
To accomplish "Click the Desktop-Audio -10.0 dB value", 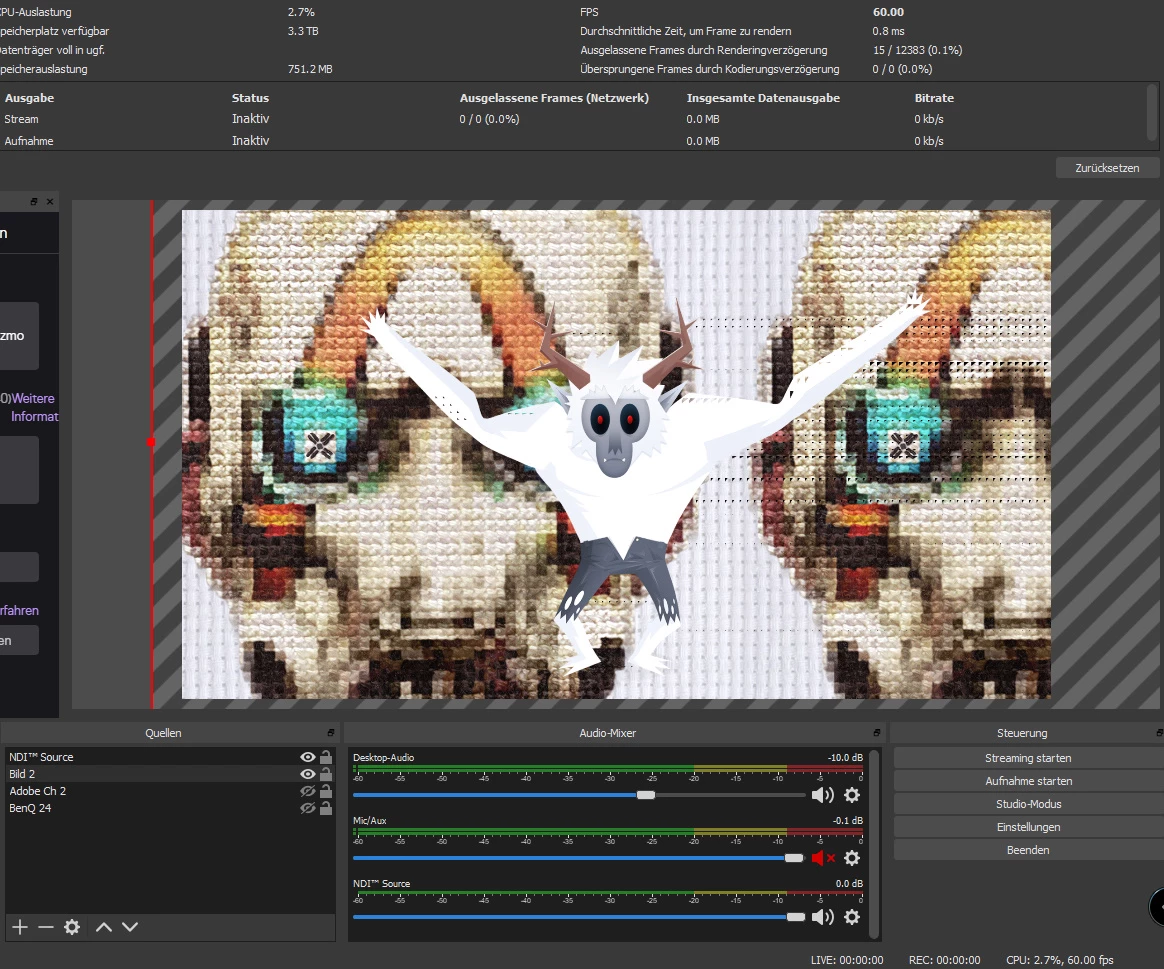I will coord(845,757).
